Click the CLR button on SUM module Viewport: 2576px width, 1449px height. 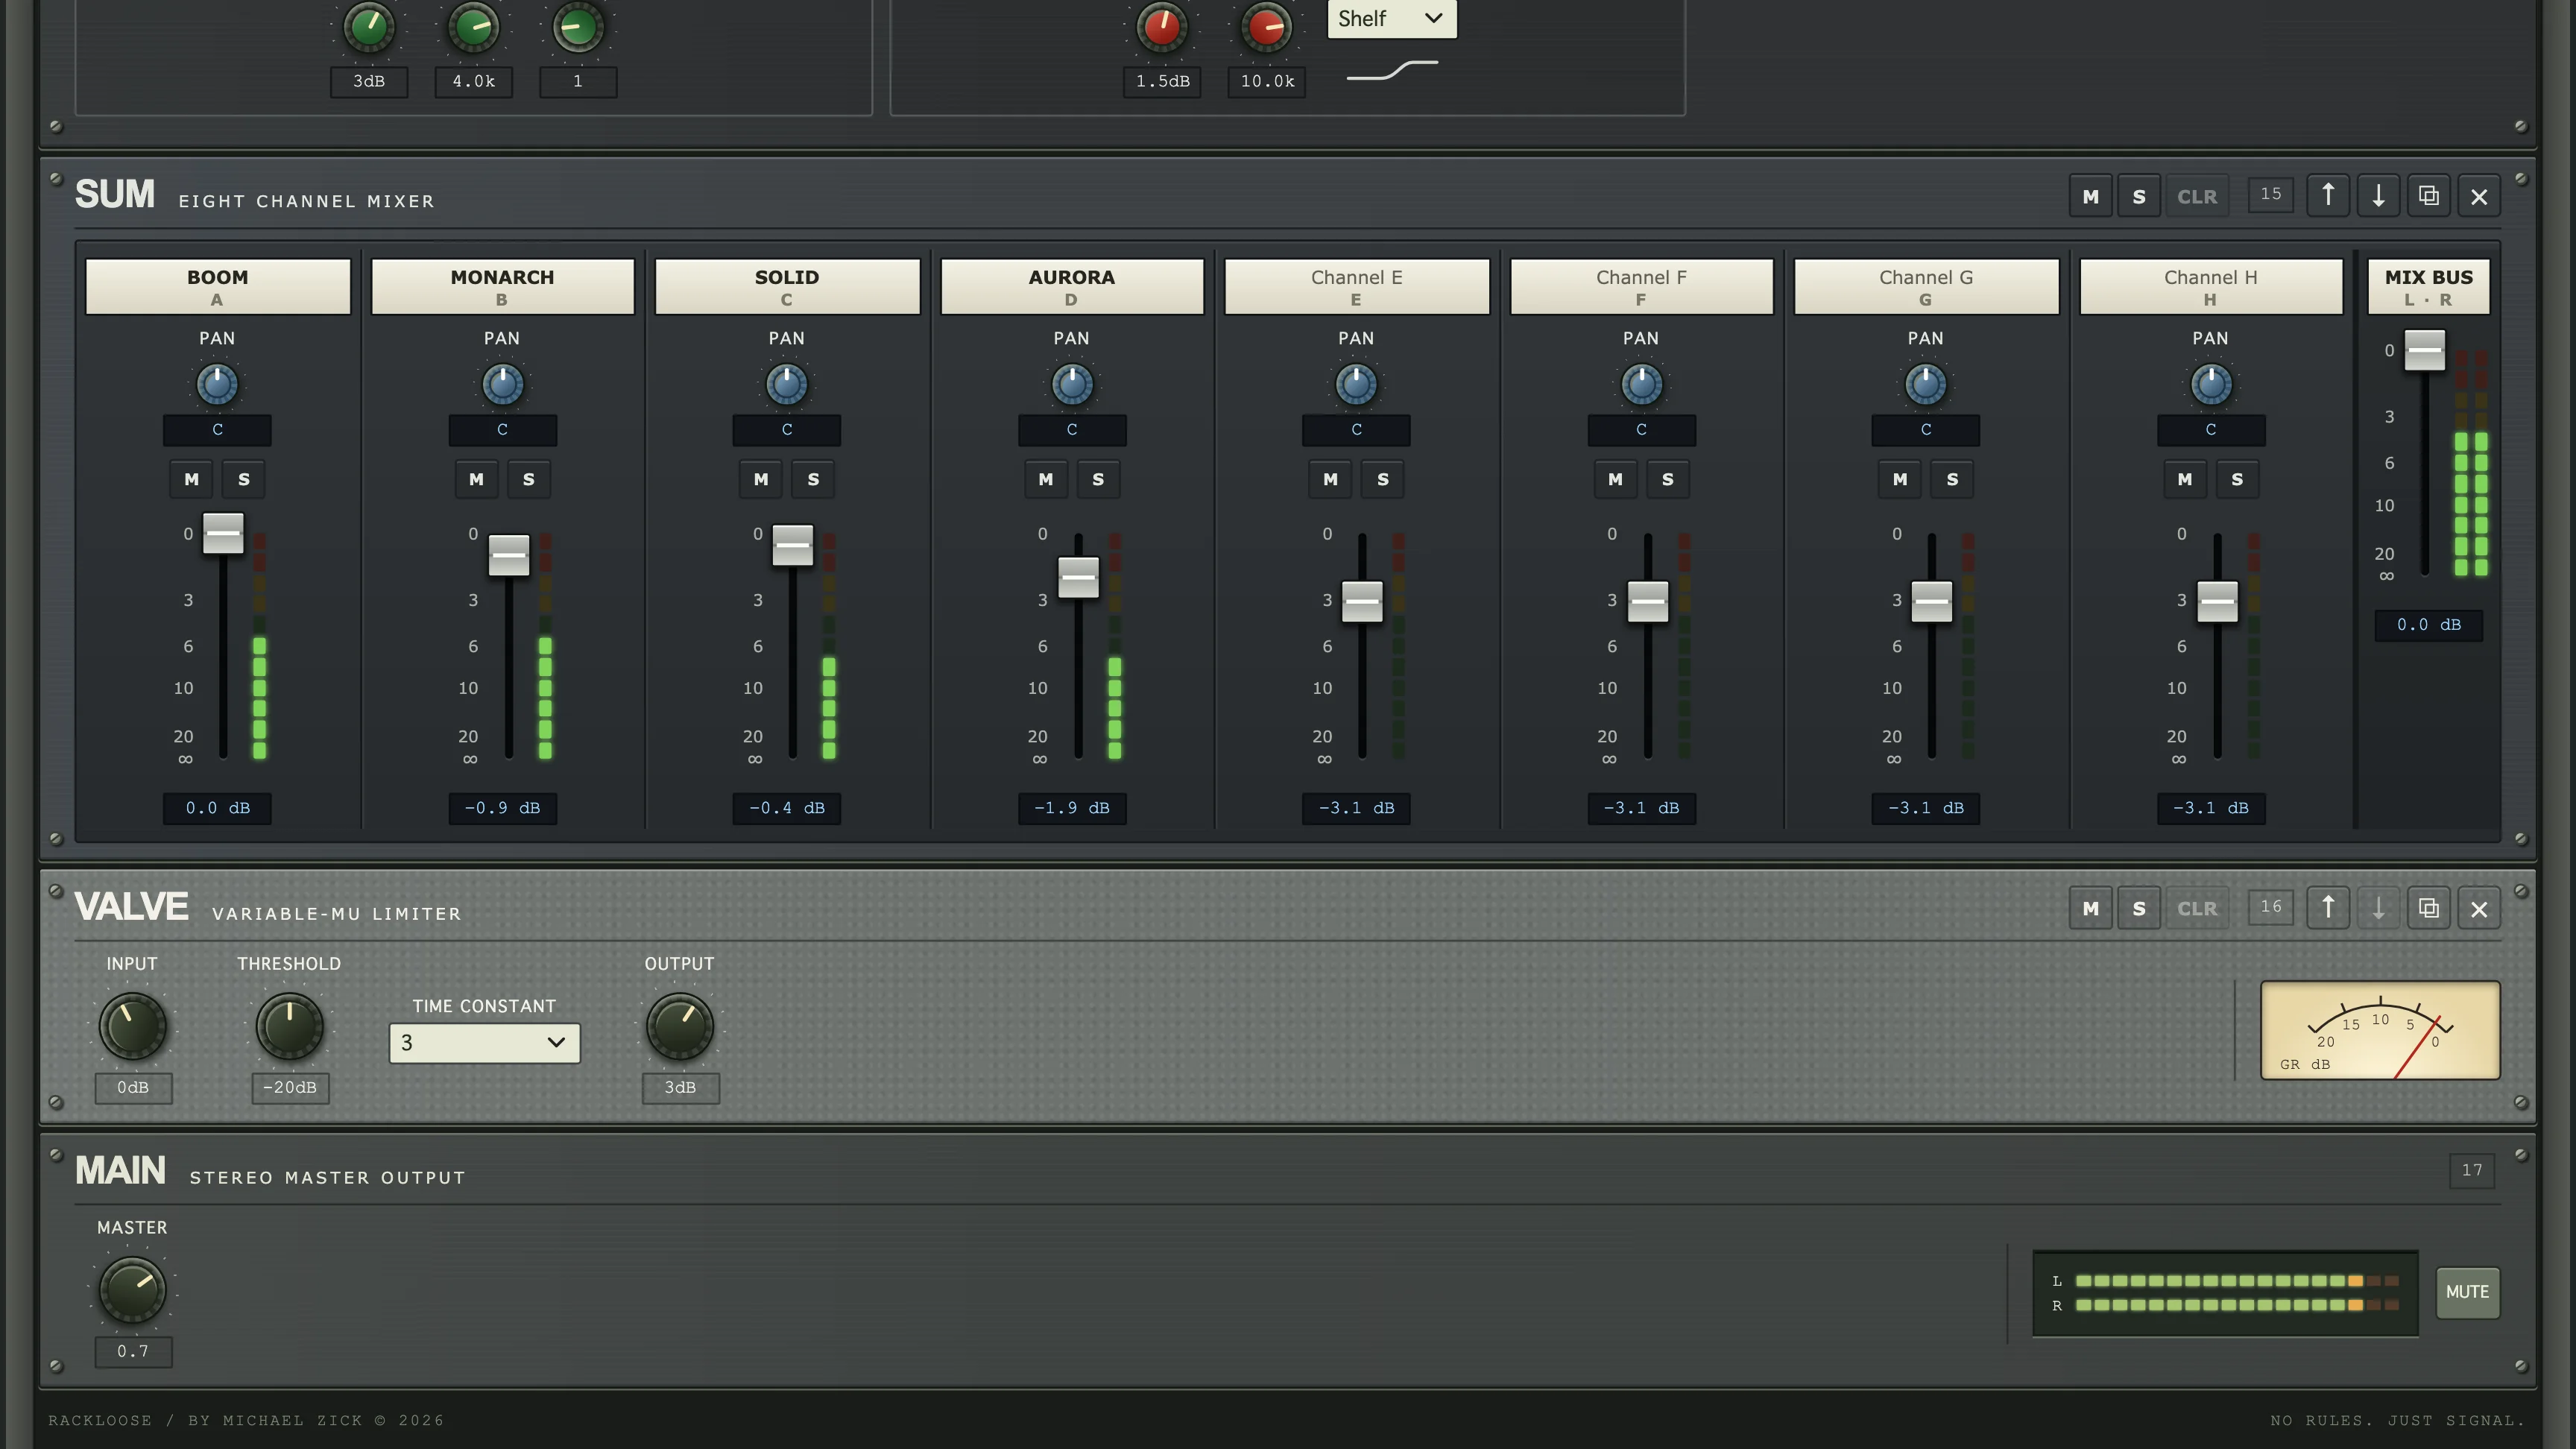pyautogui.click(x=2197, y=196)
